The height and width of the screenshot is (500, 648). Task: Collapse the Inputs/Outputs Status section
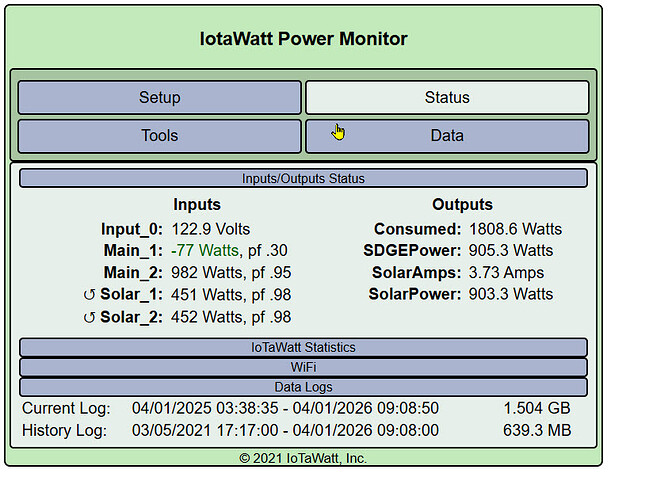click(303, 179)
